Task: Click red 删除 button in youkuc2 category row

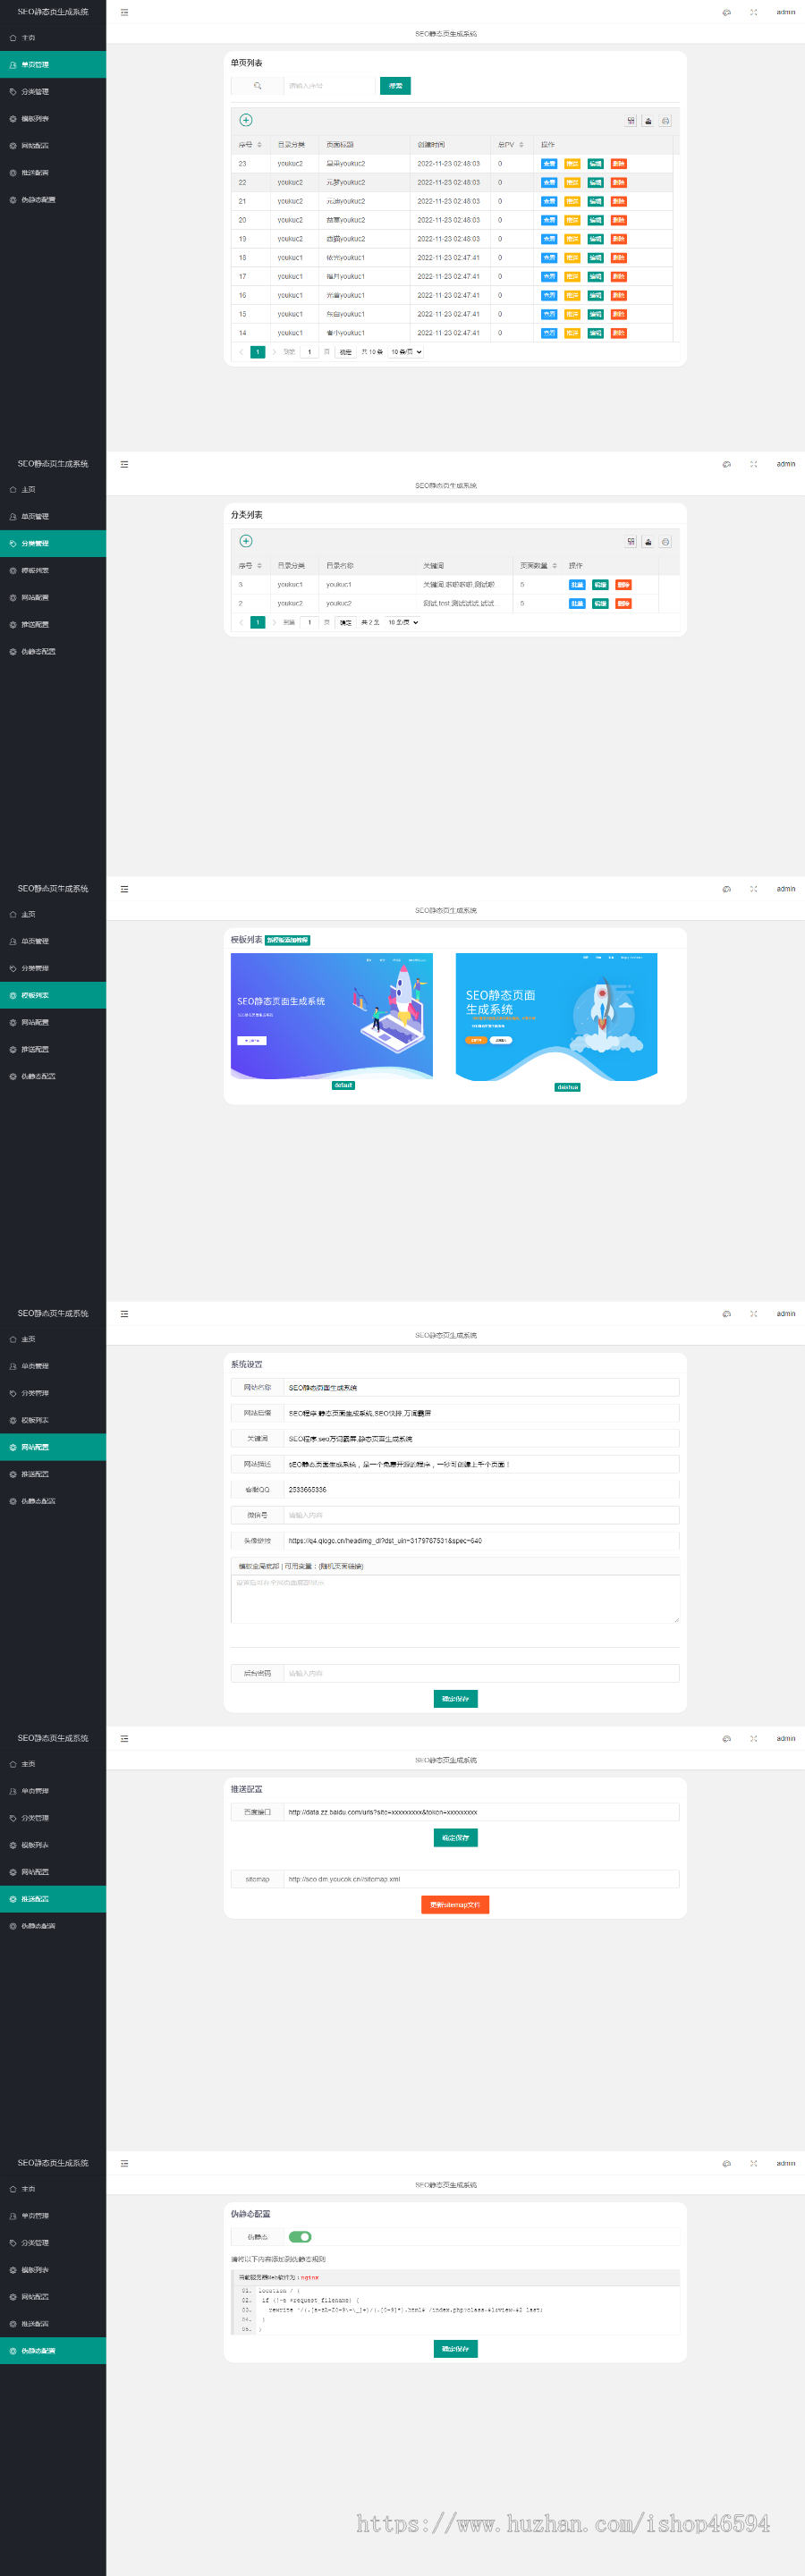Action: [623, 604]
